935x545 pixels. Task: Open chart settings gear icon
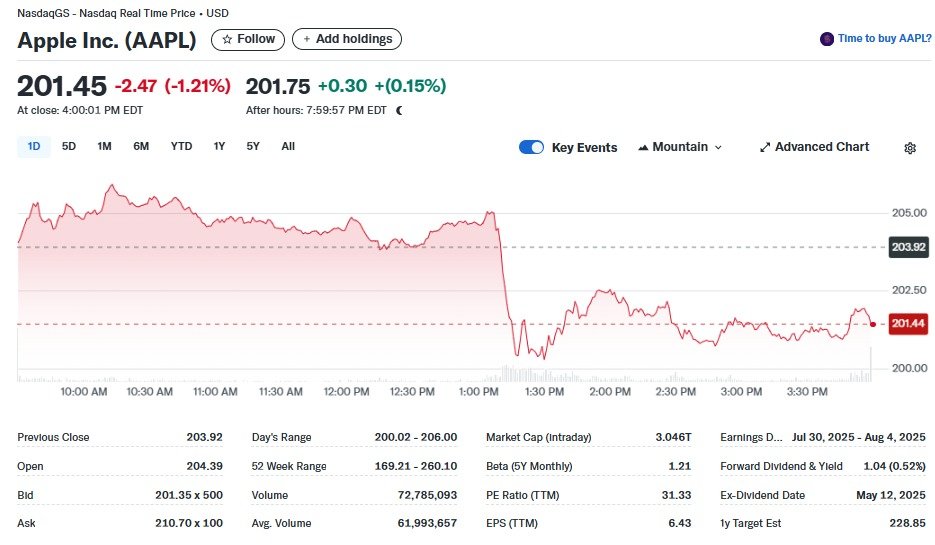(910, 148)
